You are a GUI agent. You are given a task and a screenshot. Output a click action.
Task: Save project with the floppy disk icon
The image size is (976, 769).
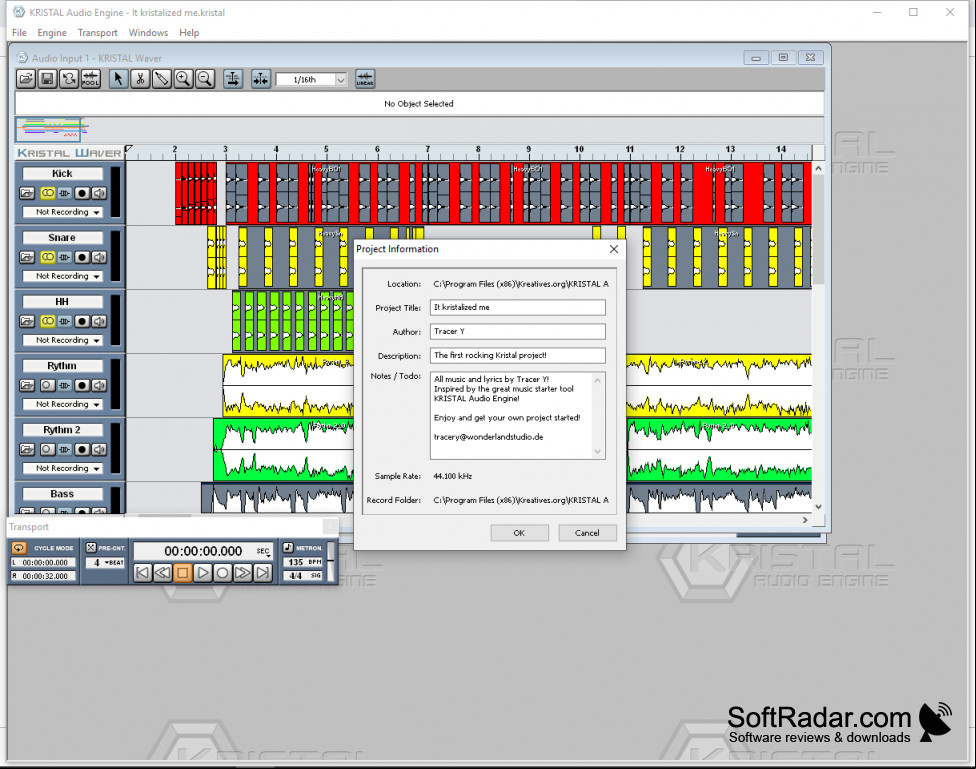coord(47,79)
